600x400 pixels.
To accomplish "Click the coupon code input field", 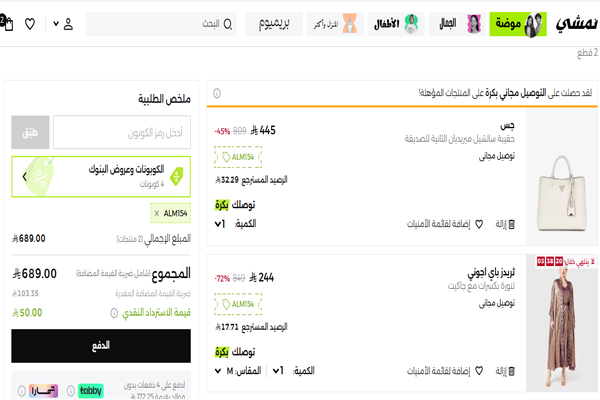I will (122, 132).
